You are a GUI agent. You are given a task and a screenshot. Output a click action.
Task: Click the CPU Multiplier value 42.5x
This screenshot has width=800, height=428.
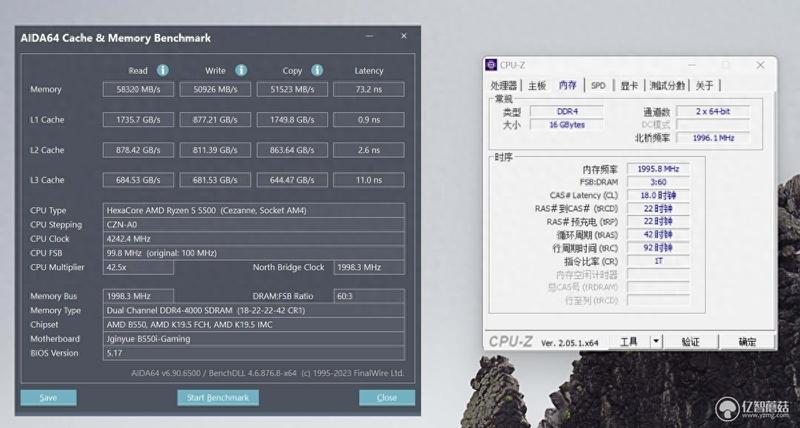point(138,267)
